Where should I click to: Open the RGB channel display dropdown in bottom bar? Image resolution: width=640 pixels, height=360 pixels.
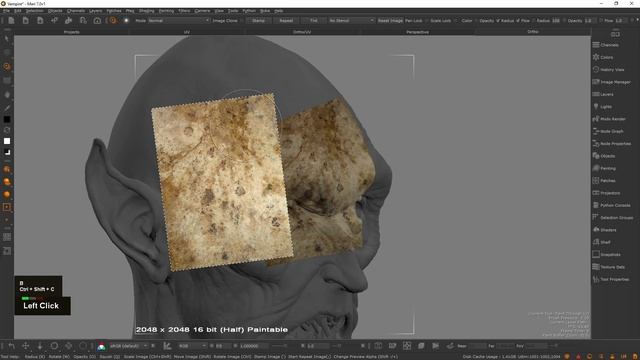(193, 346)
